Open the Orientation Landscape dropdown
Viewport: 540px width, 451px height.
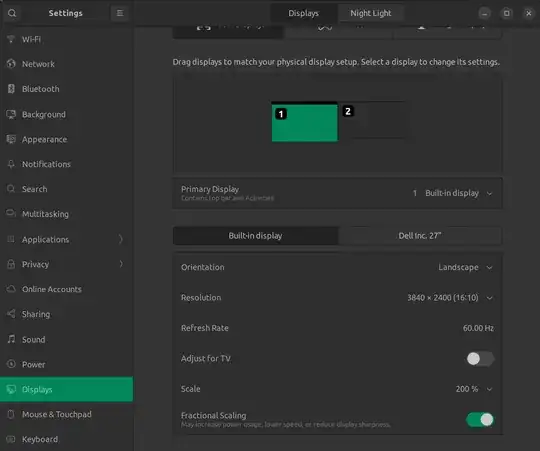pos(465,267)
